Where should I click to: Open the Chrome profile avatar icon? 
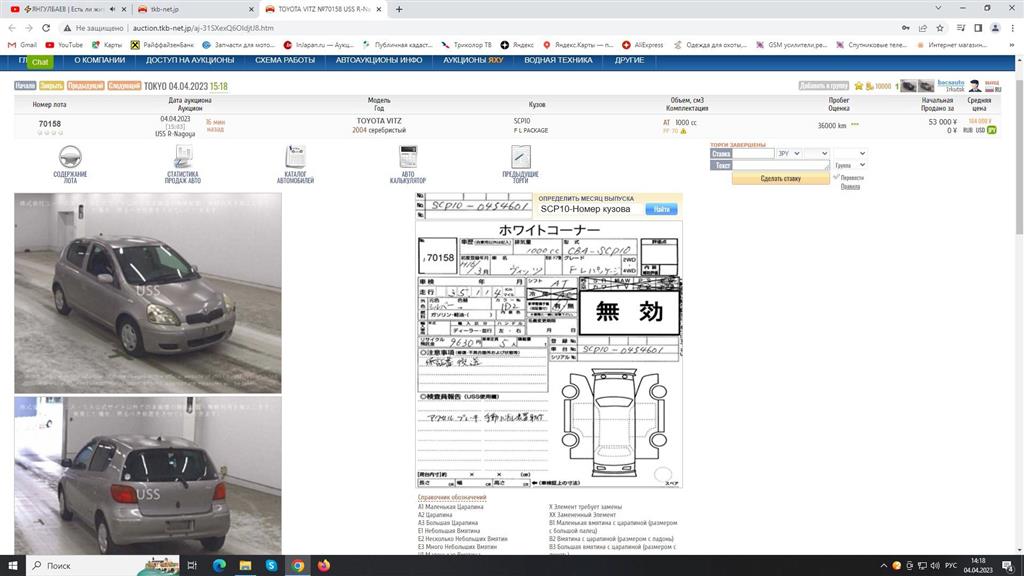pos(995,28)
